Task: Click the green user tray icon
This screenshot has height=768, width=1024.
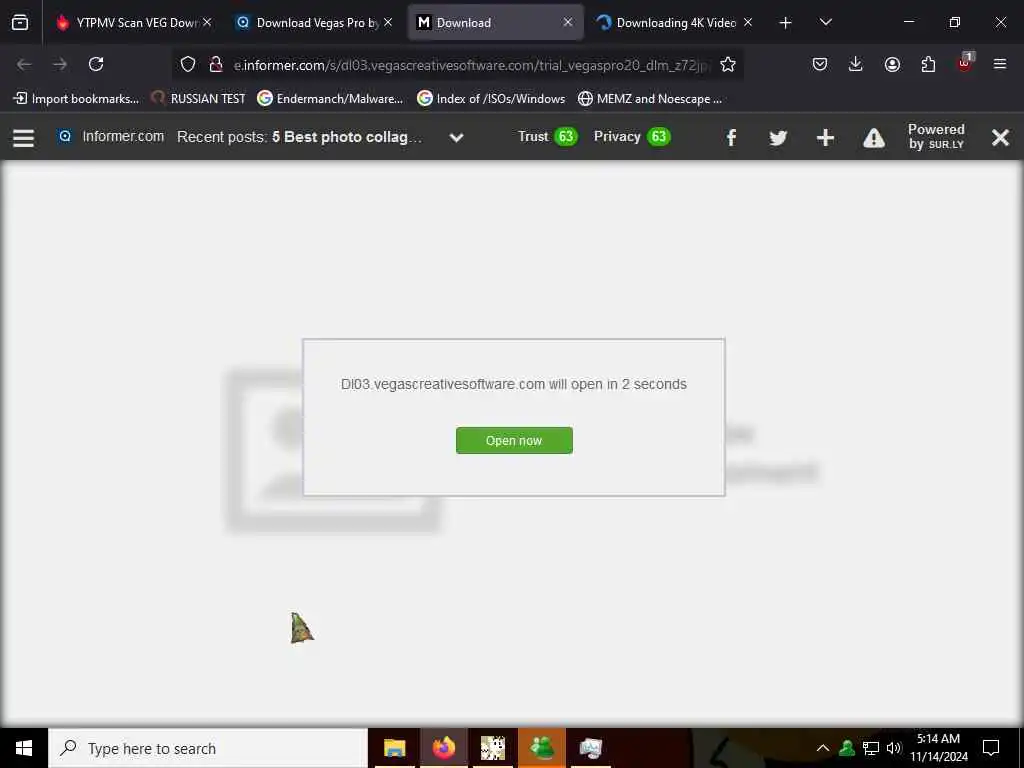Action: (x=846, y=748)
